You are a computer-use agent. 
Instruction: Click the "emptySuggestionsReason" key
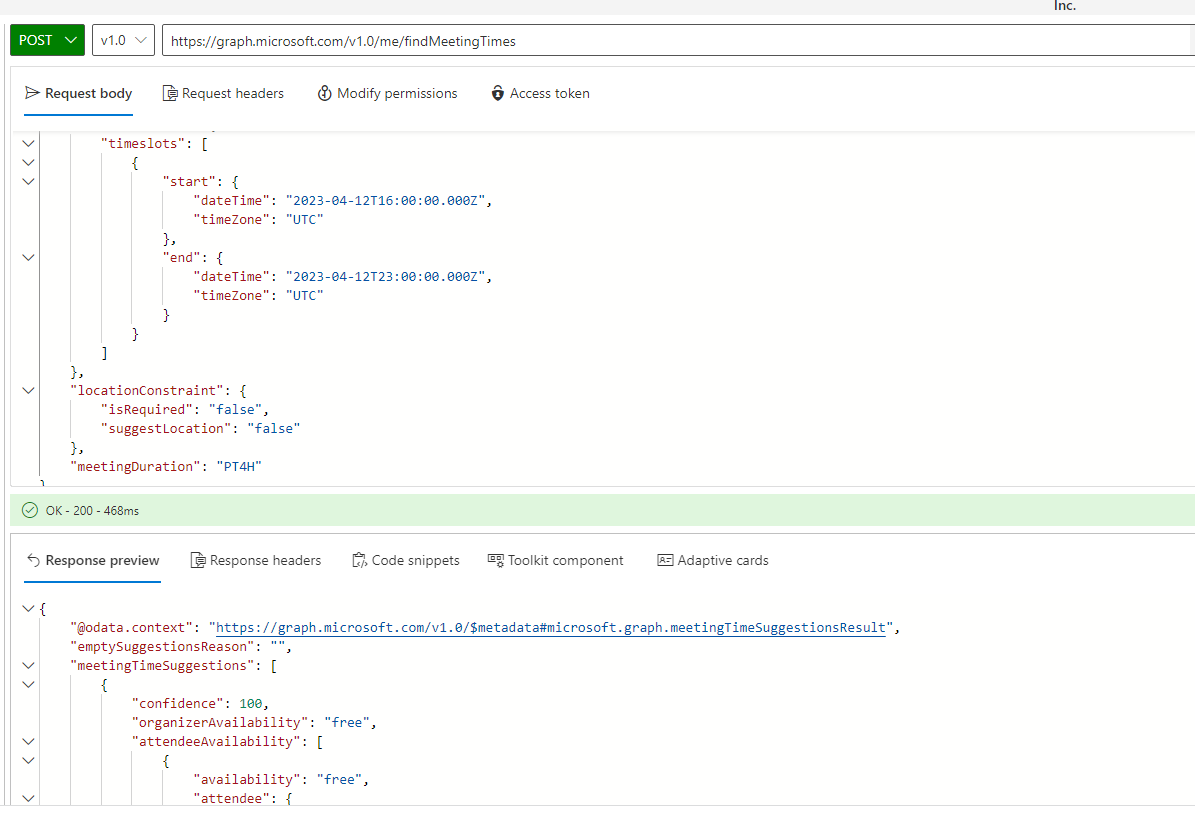162,646
